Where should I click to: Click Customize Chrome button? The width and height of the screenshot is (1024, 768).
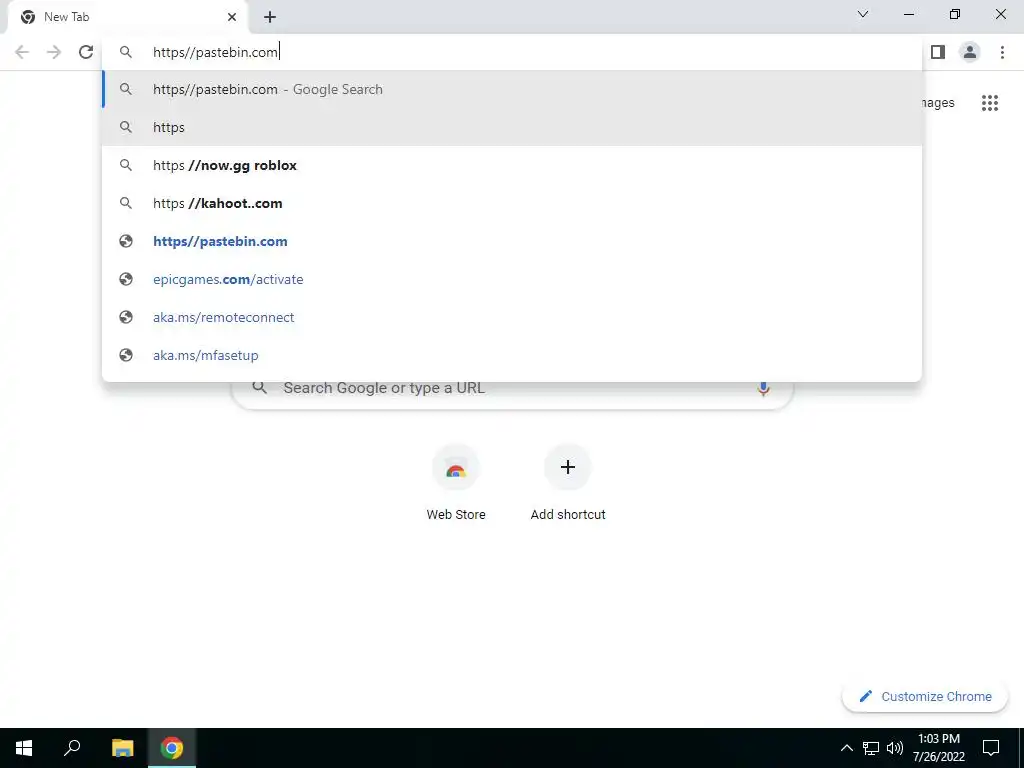(x=925, y=696)
